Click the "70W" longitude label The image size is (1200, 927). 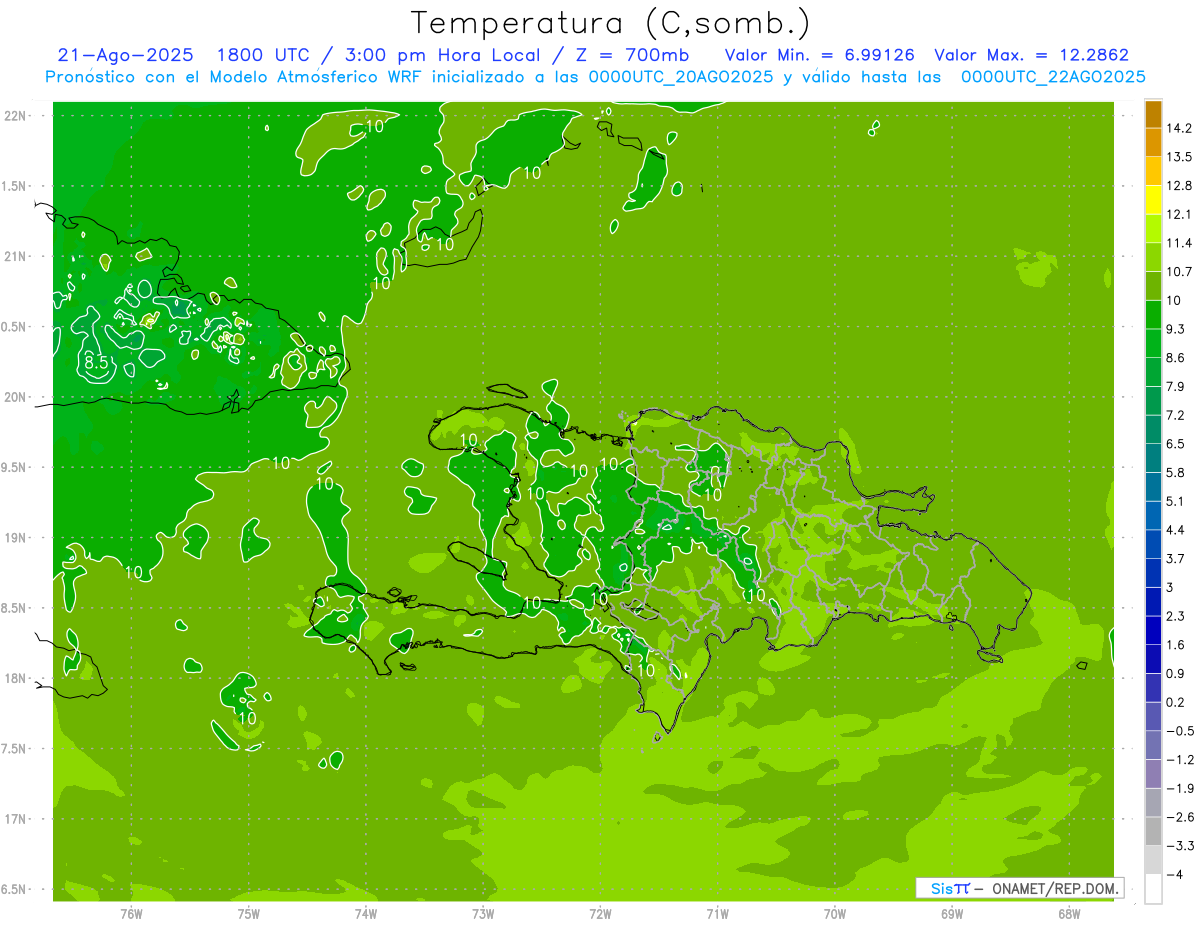835,915
